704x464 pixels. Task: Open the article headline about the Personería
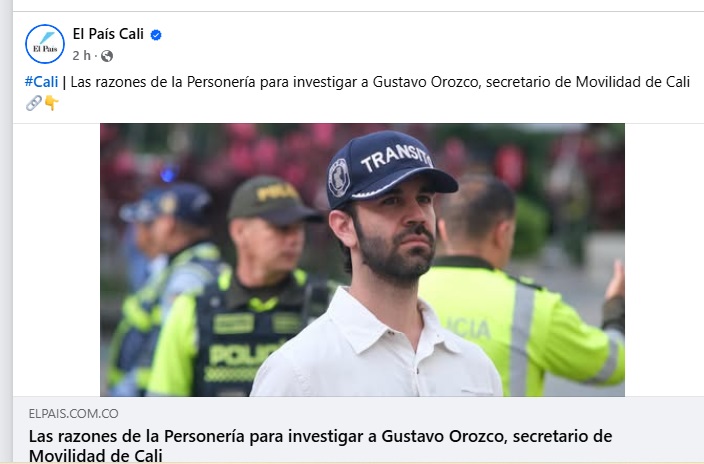pyautogui.click(x=320, y=446)
